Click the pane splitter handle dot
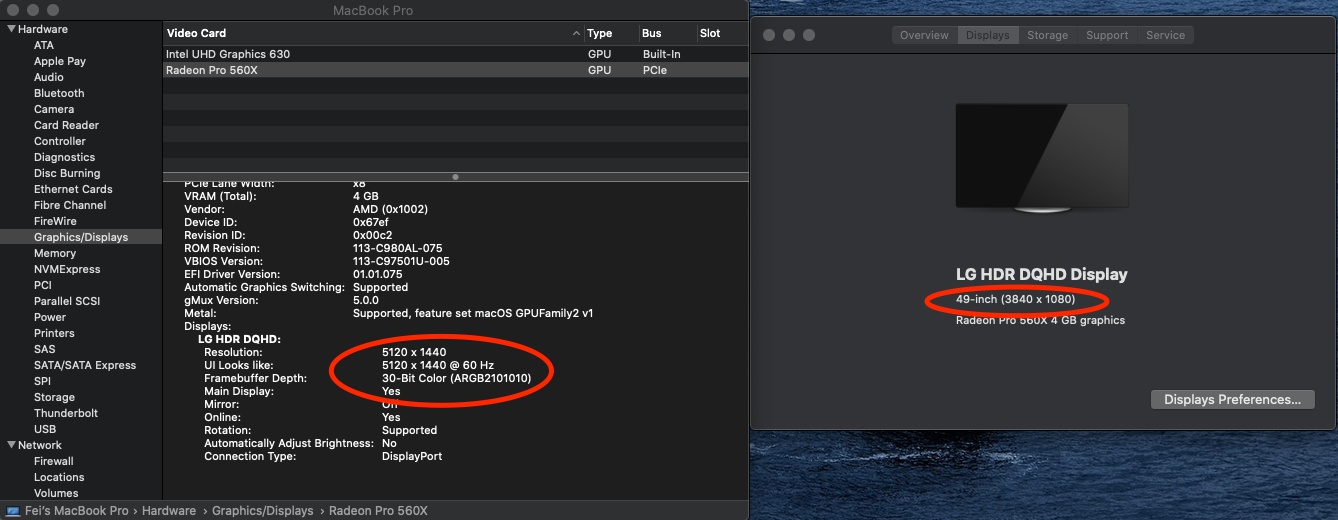The width and height of the screenshot is (1338, 520). point(455,177)
